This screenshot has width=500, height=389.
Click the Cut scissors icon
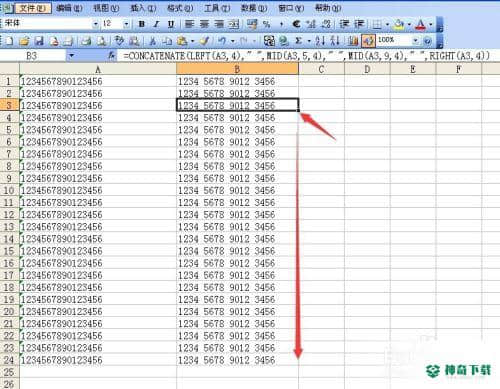click(153, 41)
